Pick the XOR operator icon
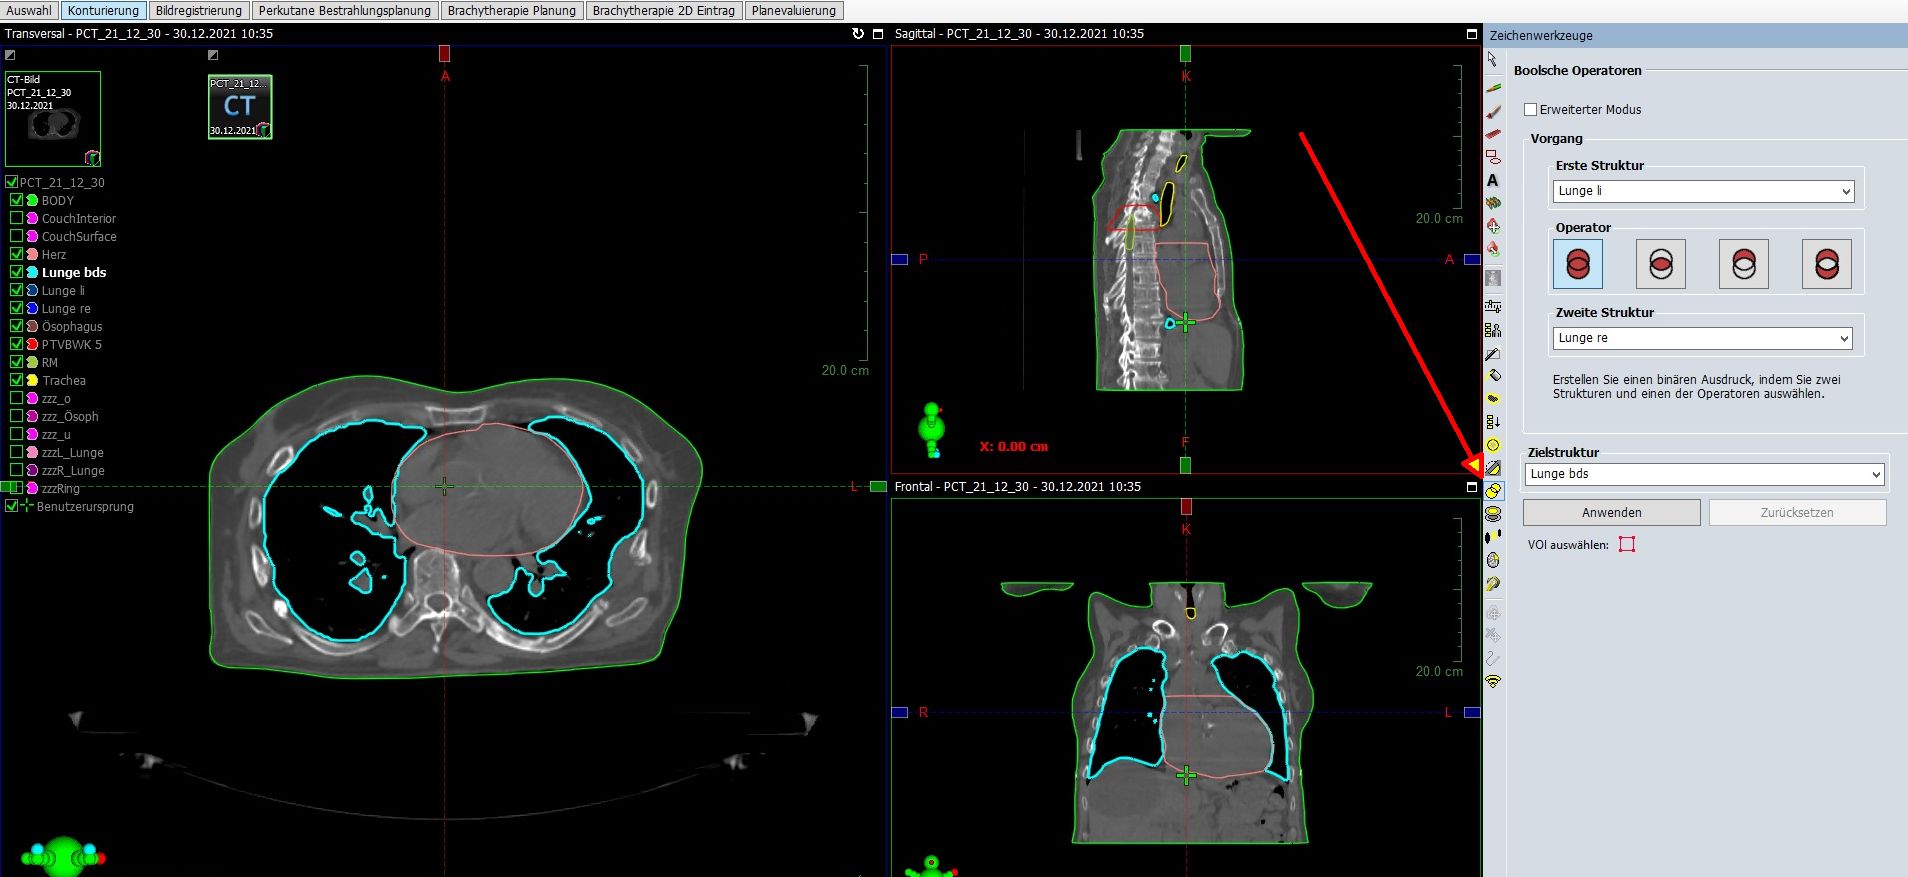Screen dimensions: 1908x877 point(1826,264)
